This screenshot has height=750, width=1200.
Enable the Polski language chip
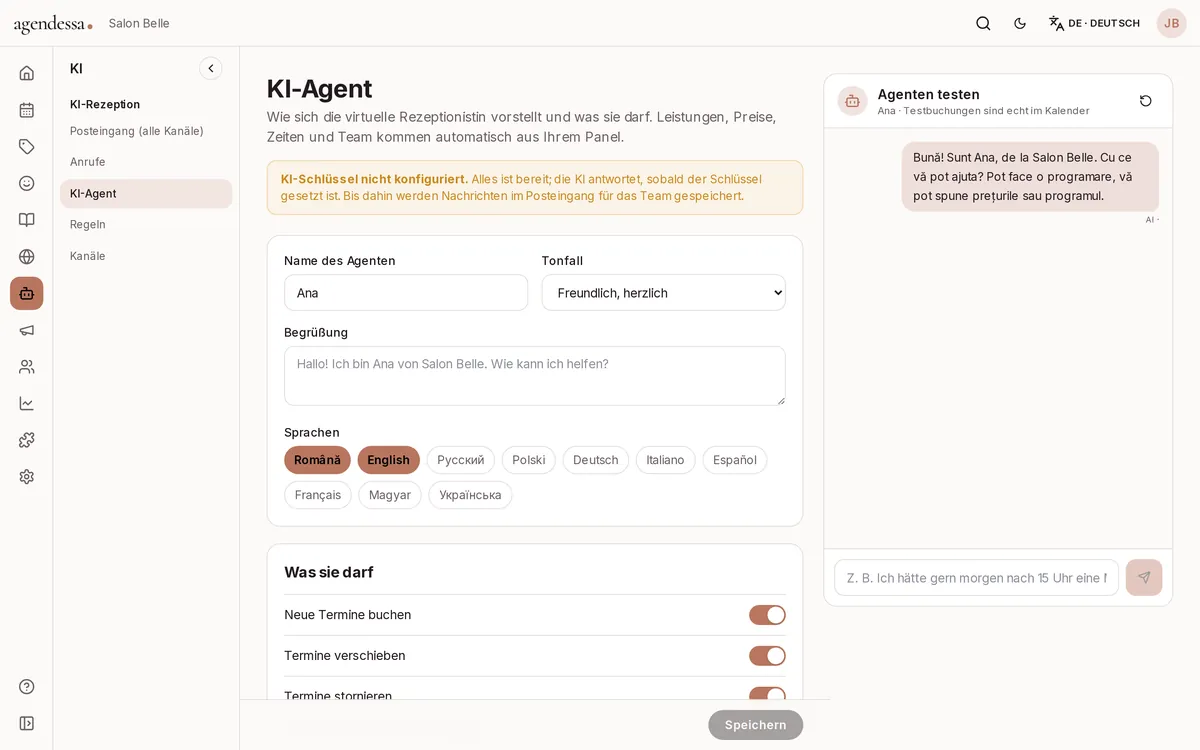pyautogui.click(x=528, y=460)
